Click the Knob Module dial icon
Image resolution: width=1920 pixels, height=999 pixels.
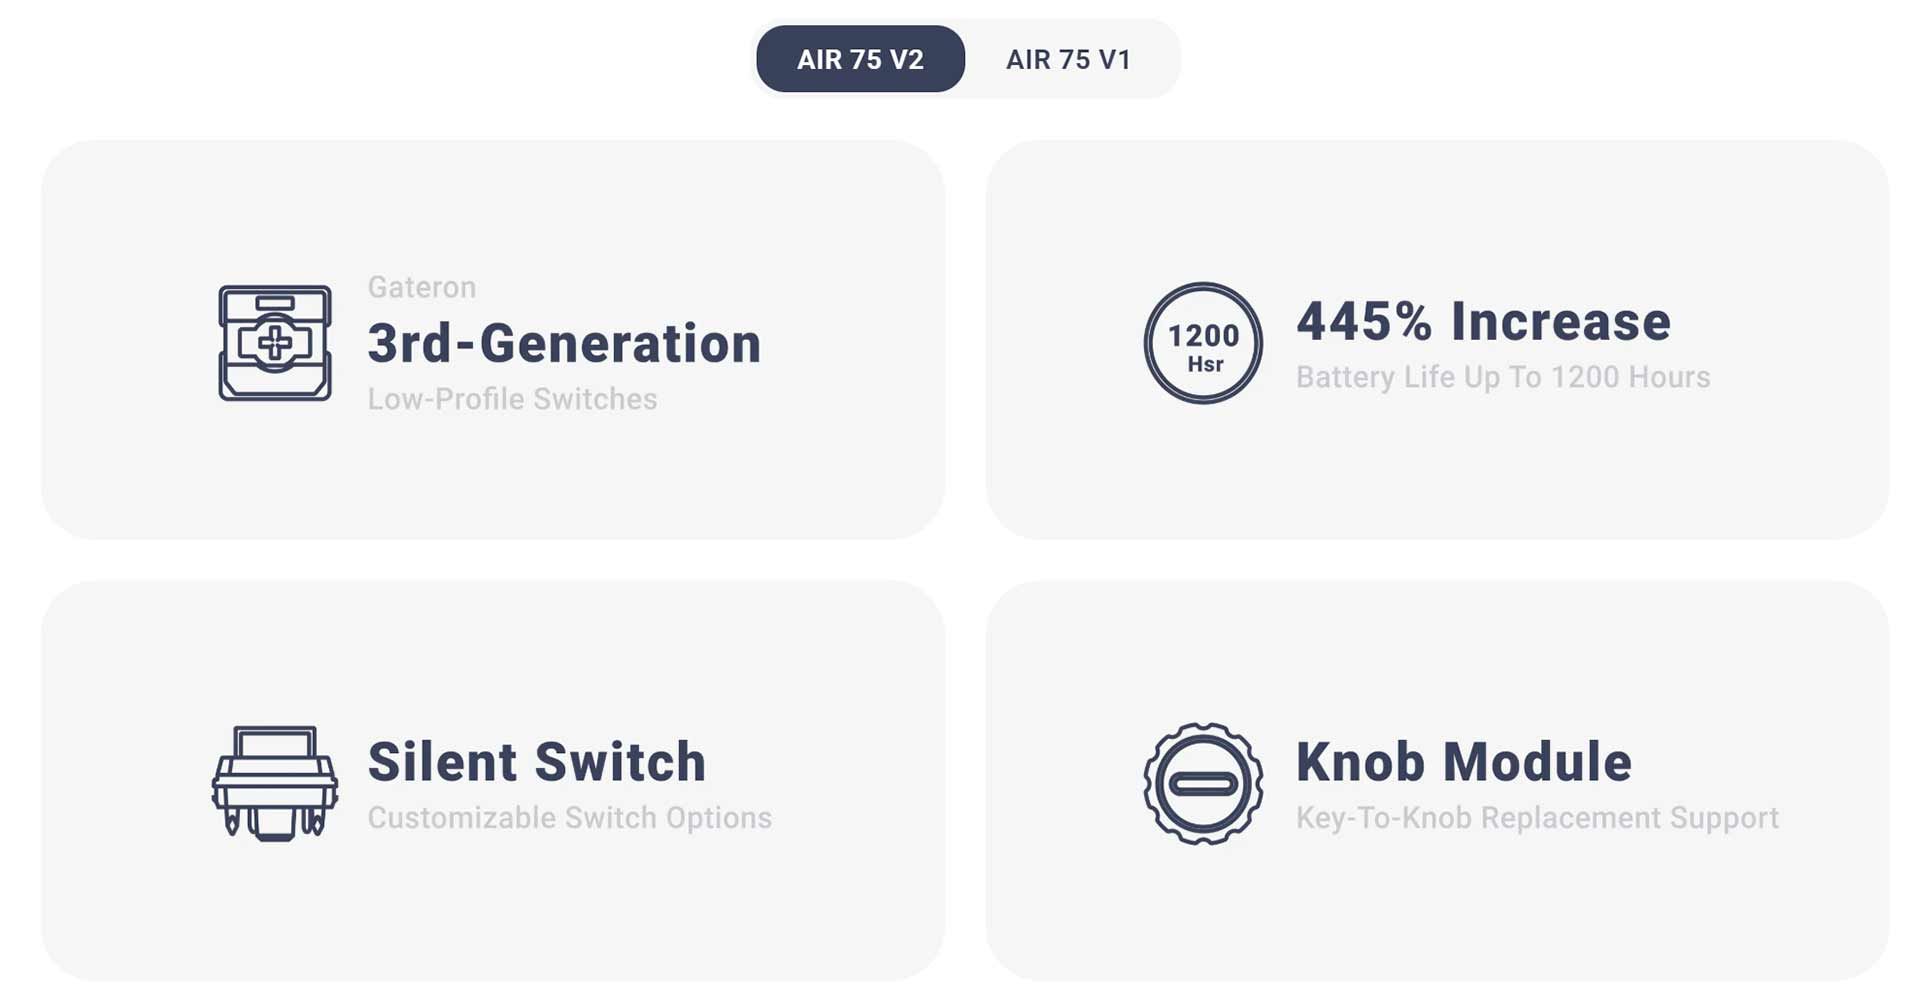pyautogui.click(x=1203, y=783)
